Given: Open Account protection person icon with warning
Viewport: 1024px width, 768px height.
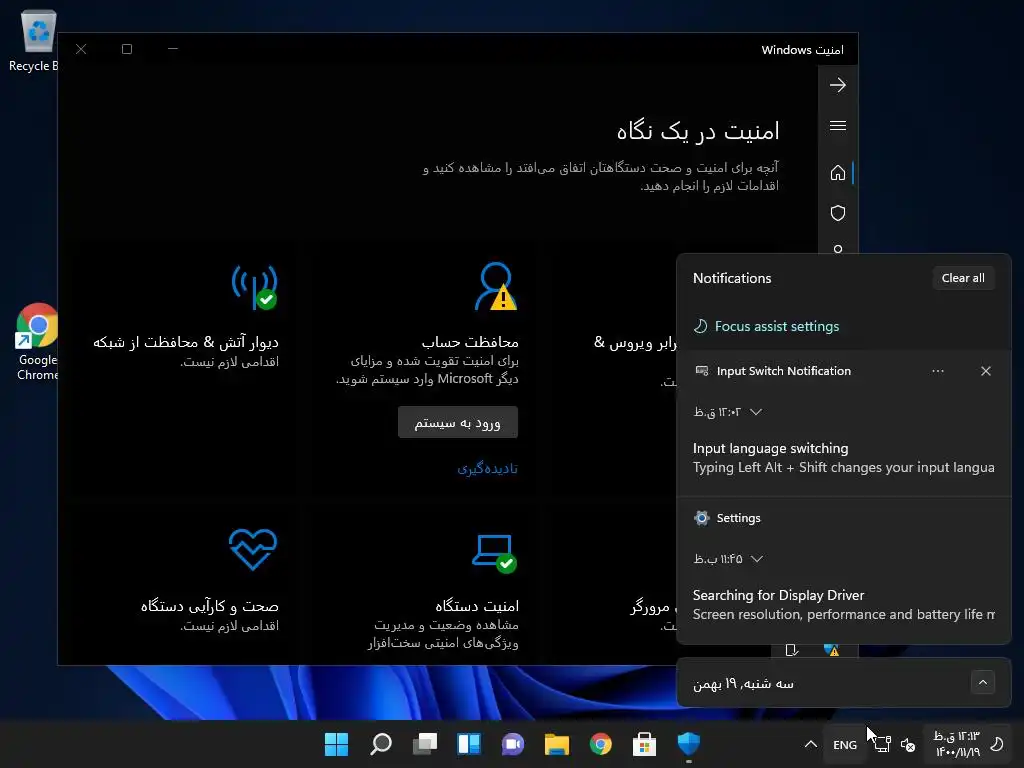Looking at the screenshot, I should (x=496, y=286).
